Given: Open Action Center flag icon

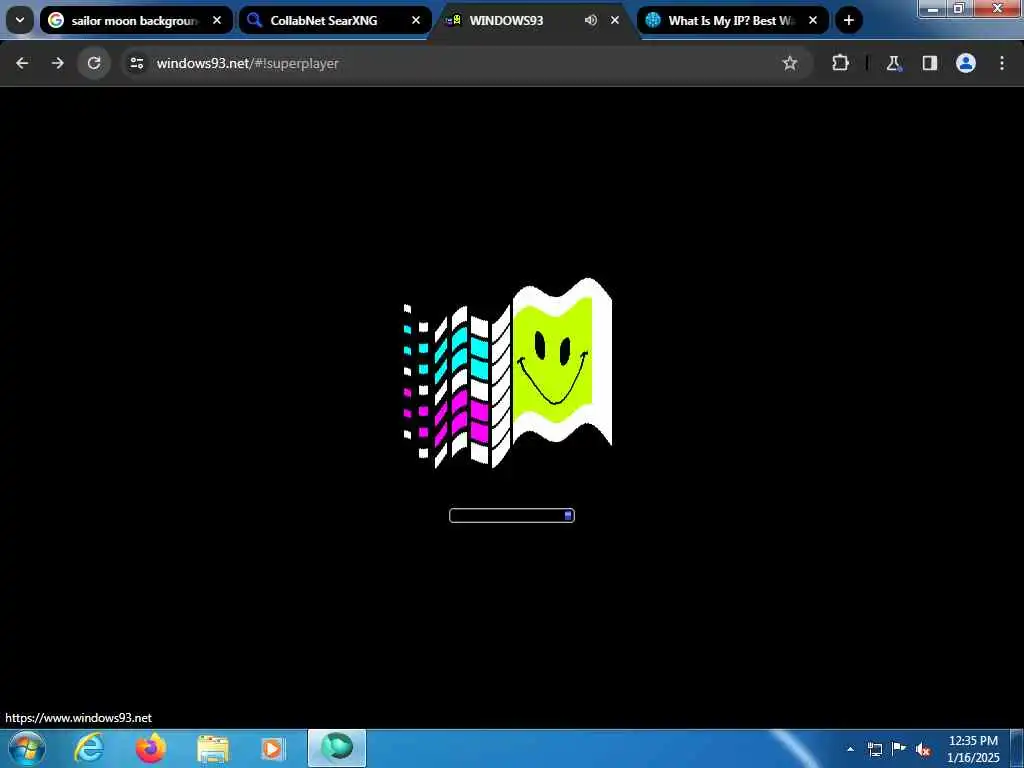Looking at the screenshot, I should point(899,749).
